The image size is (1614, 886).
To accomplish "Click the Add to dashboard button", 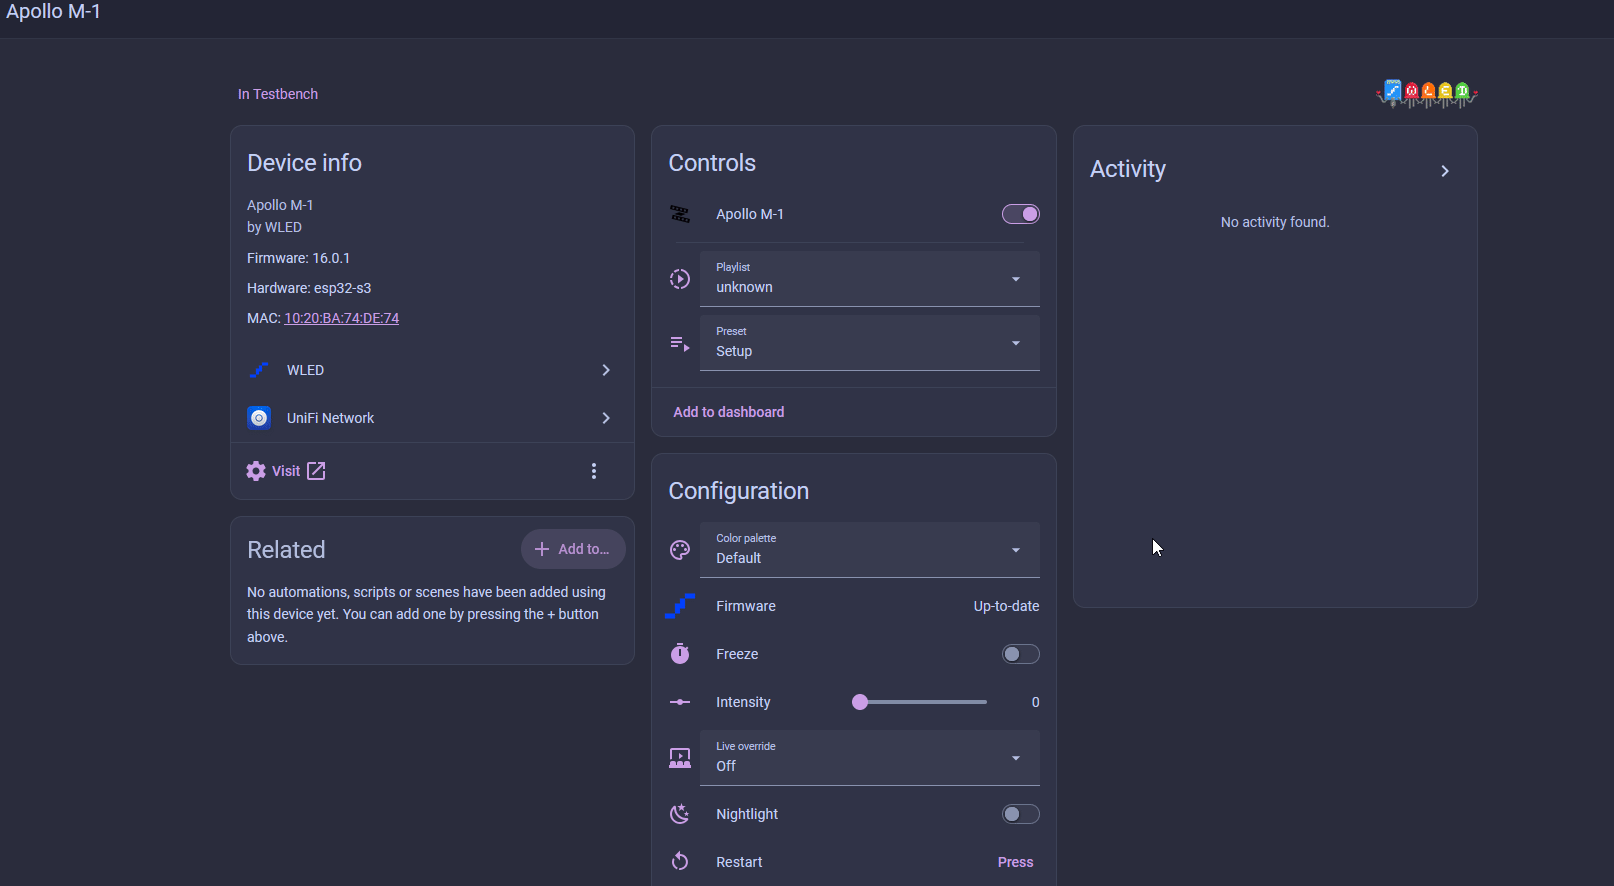I will pos(729,412).
